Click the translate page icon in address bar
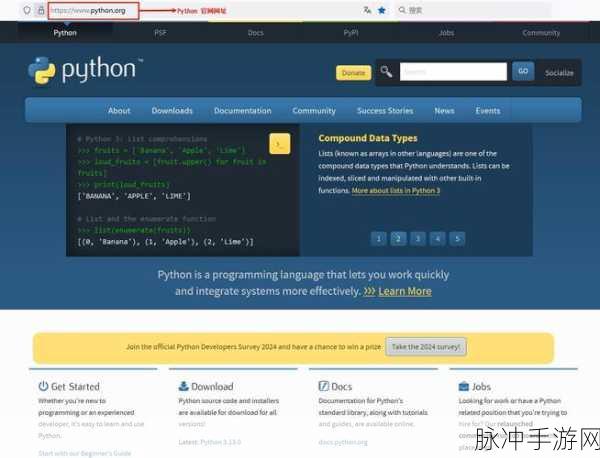The image size is (600, 458). pos(367,10)
